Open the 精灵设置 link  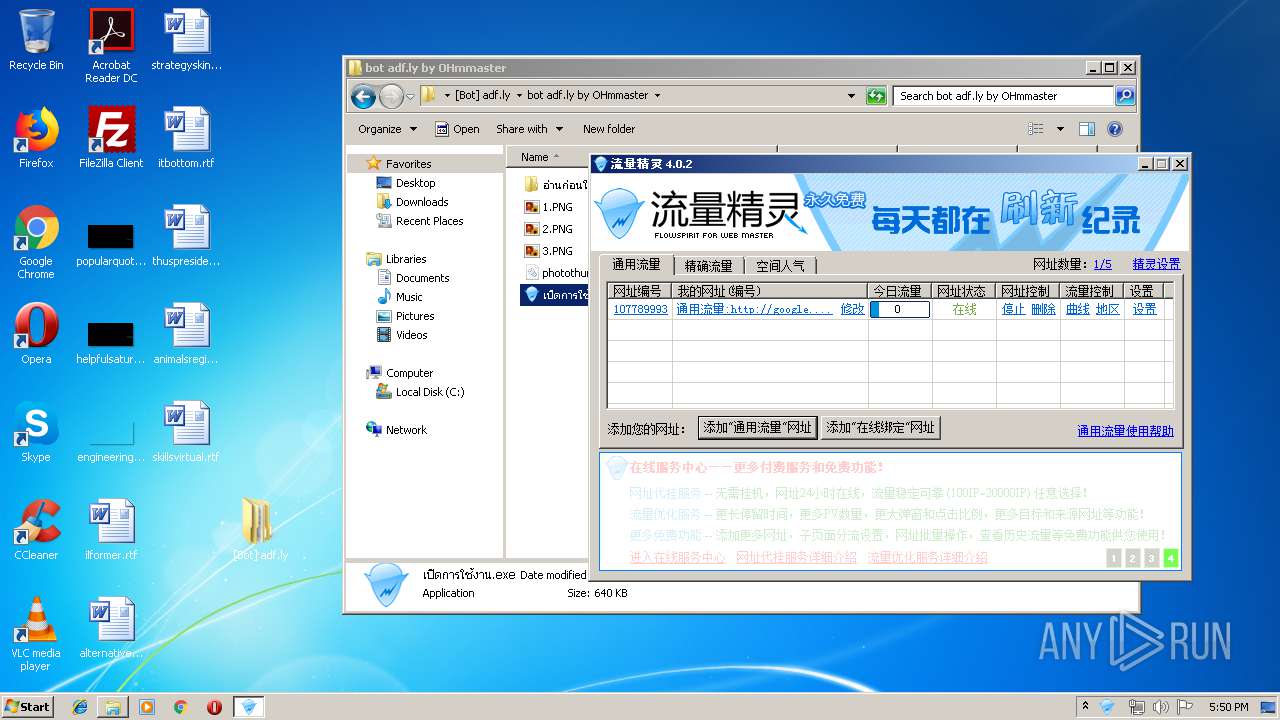coord(1156,264)
